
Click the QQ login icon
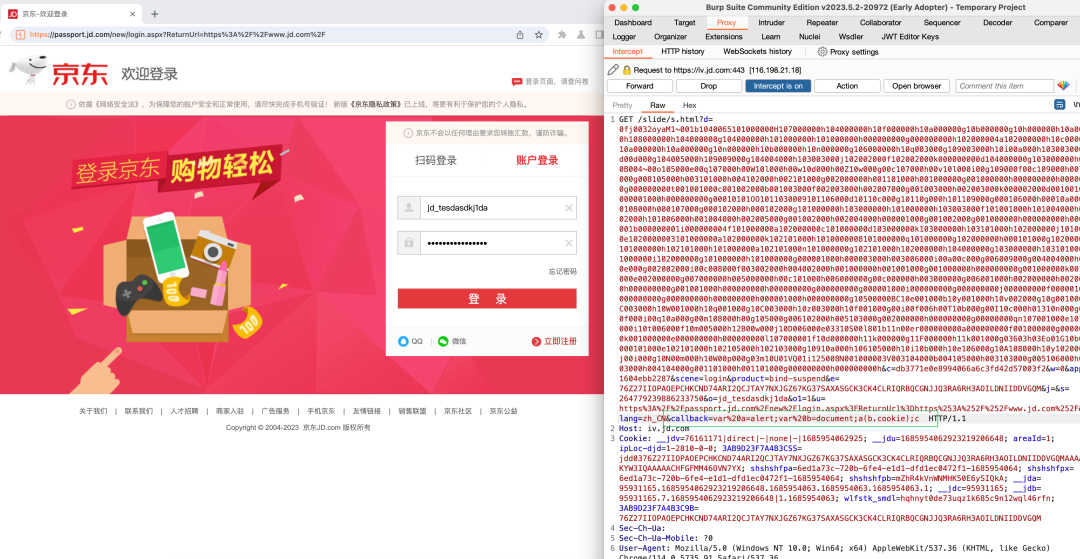403,341
